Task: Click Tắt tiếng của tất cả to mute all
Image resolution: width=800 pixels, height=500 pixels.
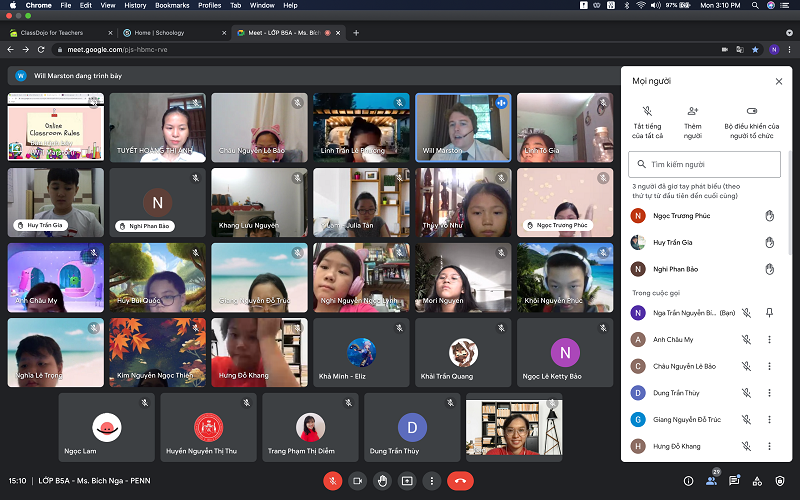Action: [x=648, y=119]
